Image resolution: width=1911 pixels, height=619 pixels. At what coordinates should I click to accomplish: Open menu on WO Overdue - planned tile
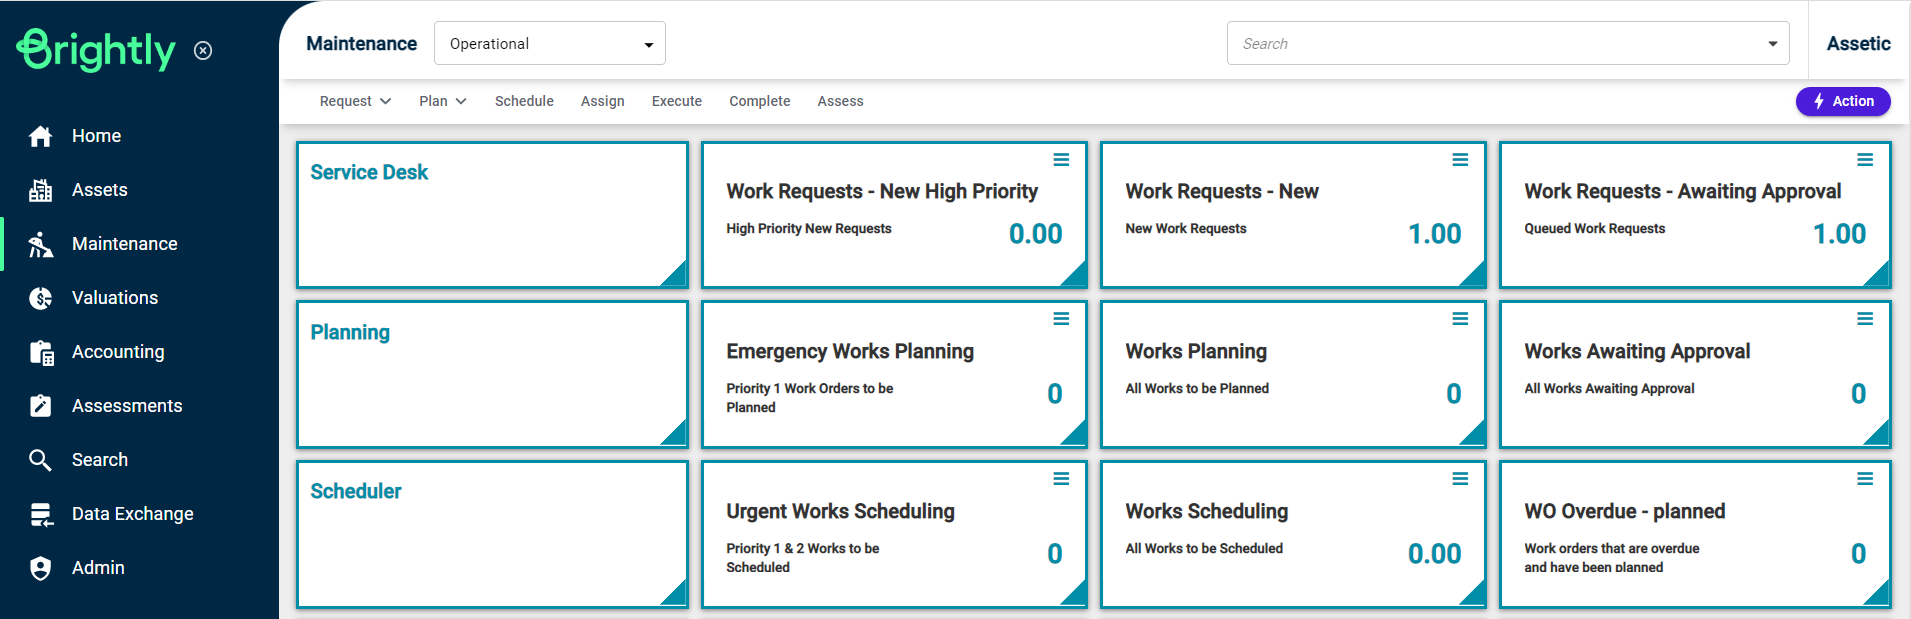[x=1865, y=479]
